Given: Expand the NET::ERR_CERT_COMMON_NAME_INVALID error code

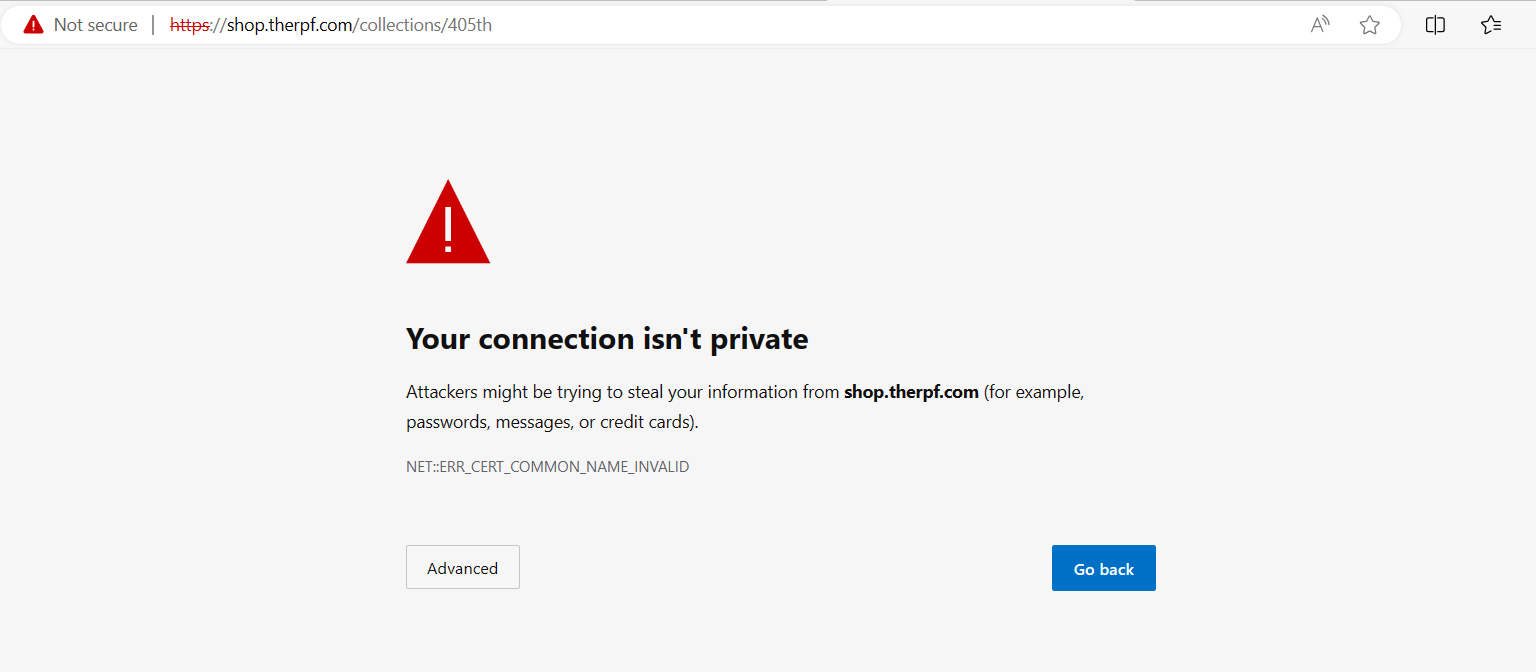Looking at the screenshot, I should [547, 467].
